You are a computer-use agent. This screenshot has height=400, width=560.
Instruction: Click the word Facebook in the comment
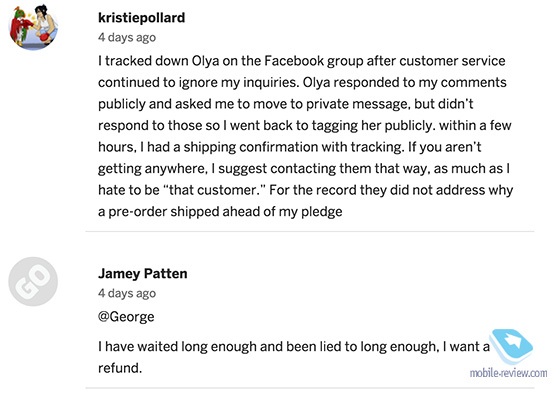(x=294, y=61)
